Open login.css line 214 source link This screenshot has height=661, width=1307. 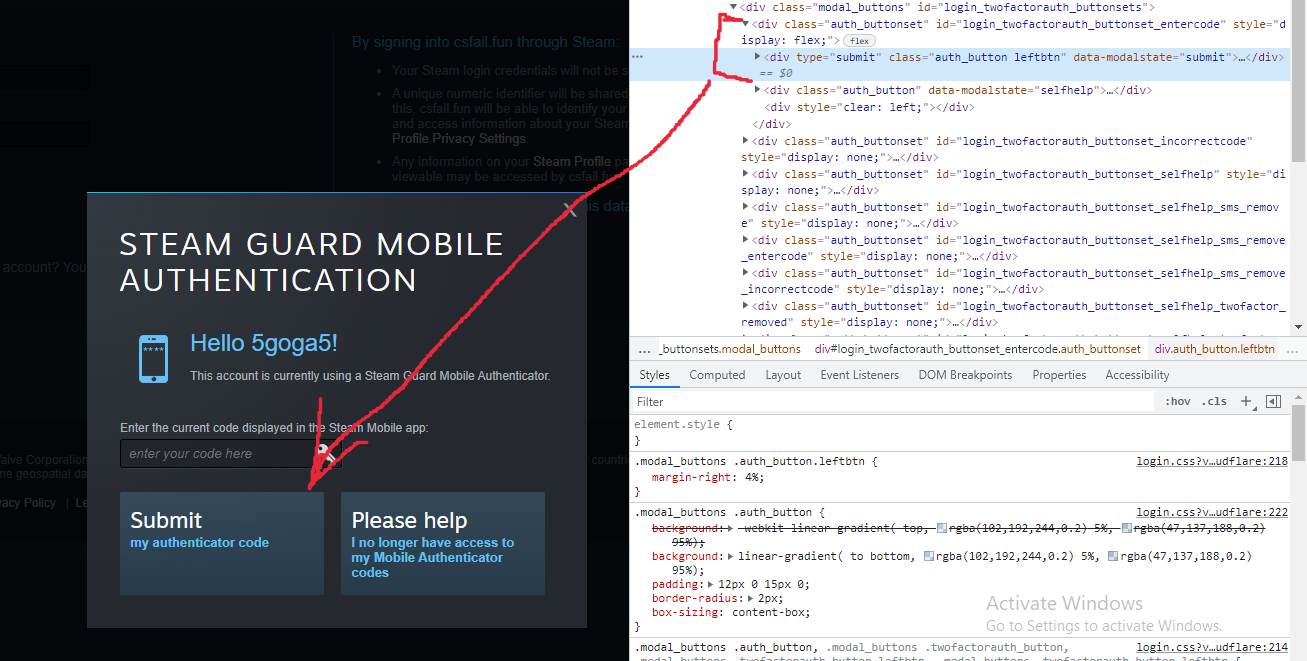click(x=1212, y=648)
